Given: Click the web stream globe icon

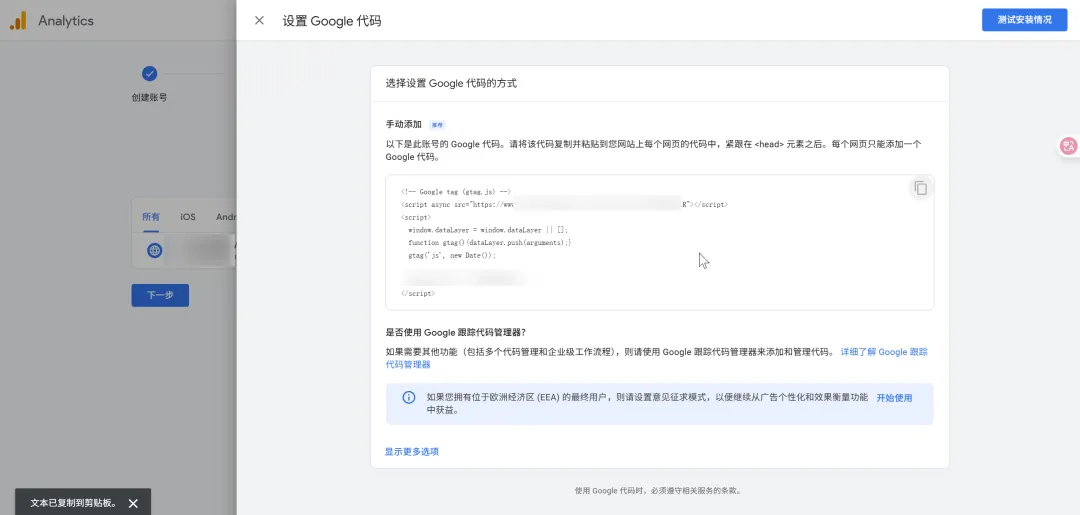Looking at the screenshot, I should [154, 250].
